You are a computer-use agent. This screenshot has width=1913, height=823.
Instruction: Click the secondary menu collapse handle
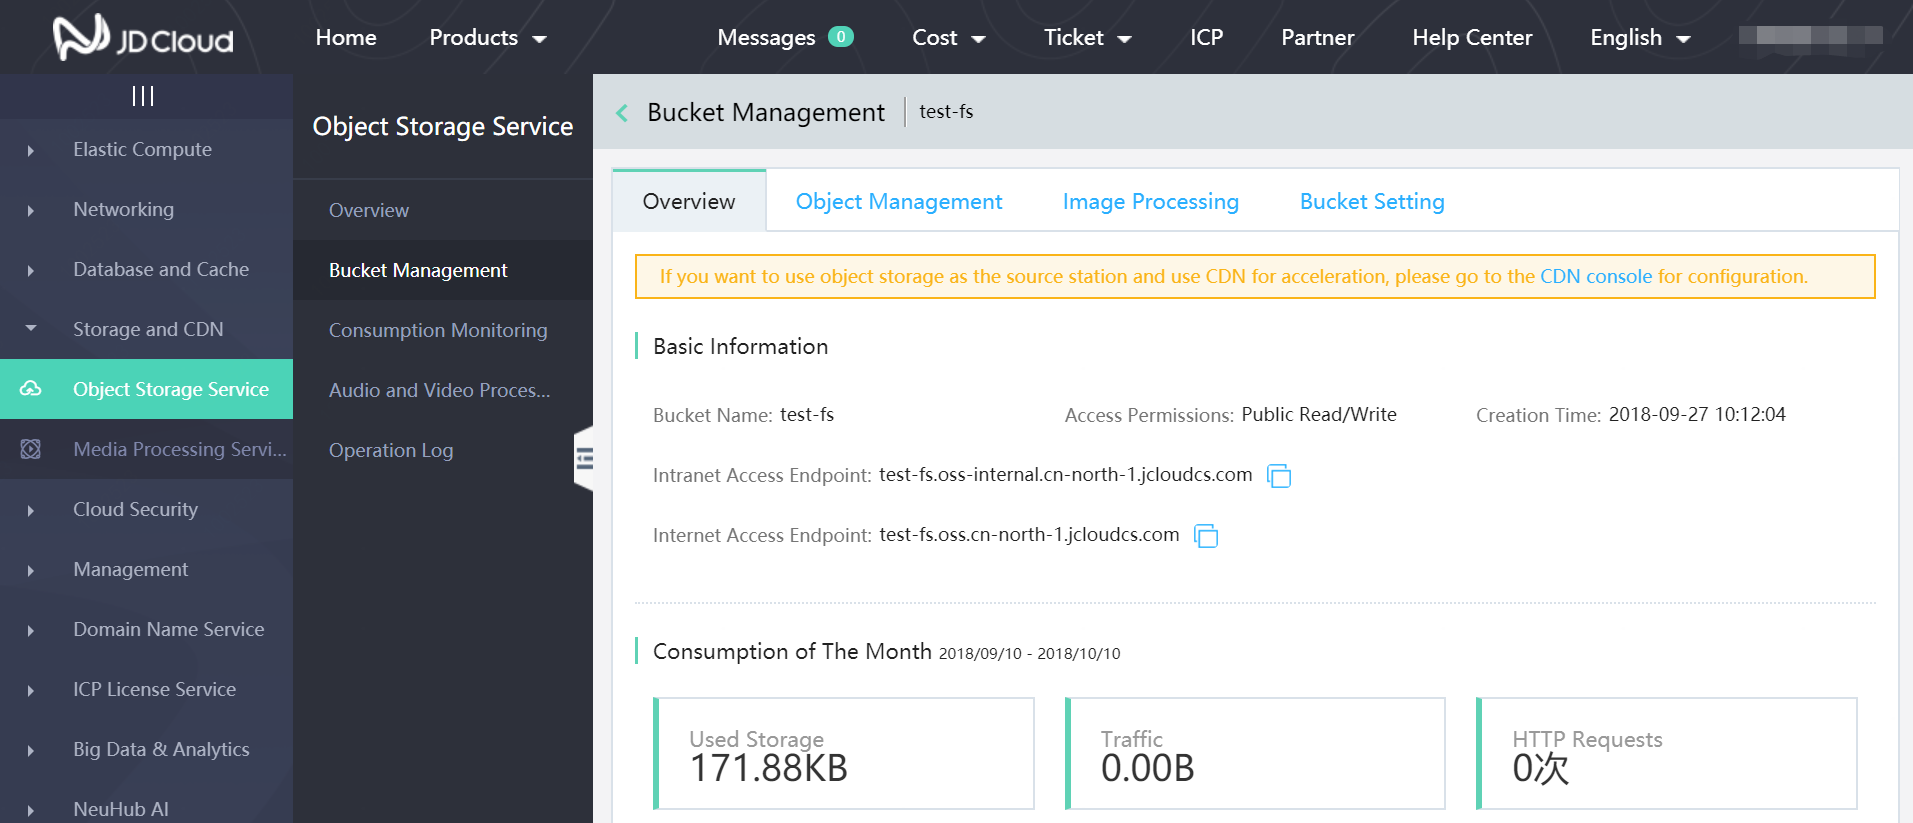point(584,459)
